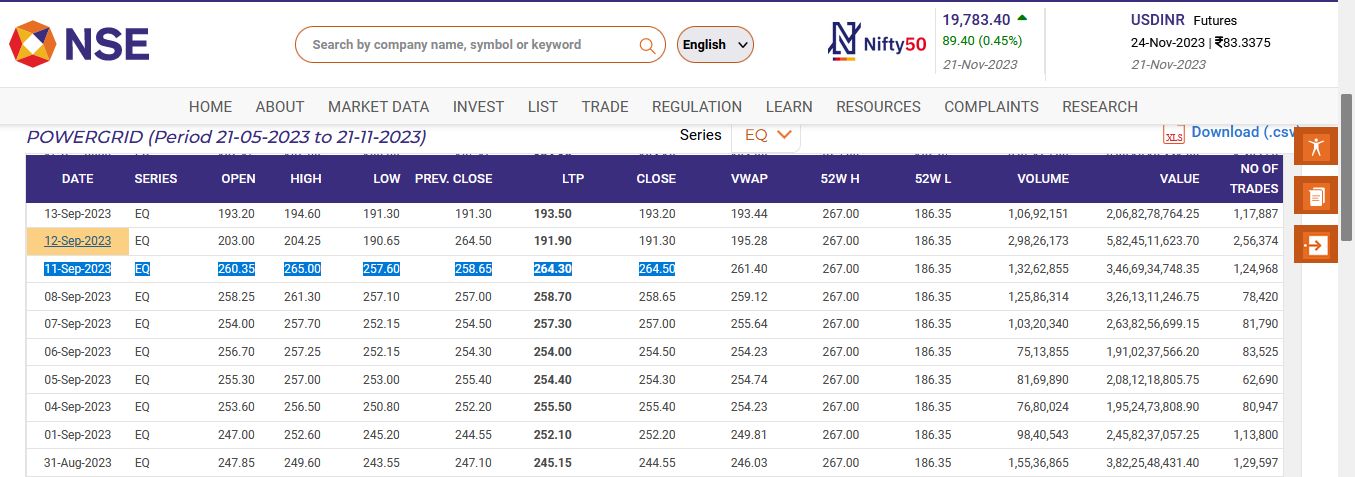Click the highlighted 11-Sep-2023 date cell
The image size is (1355, 477).
click(x=78, y=269)
